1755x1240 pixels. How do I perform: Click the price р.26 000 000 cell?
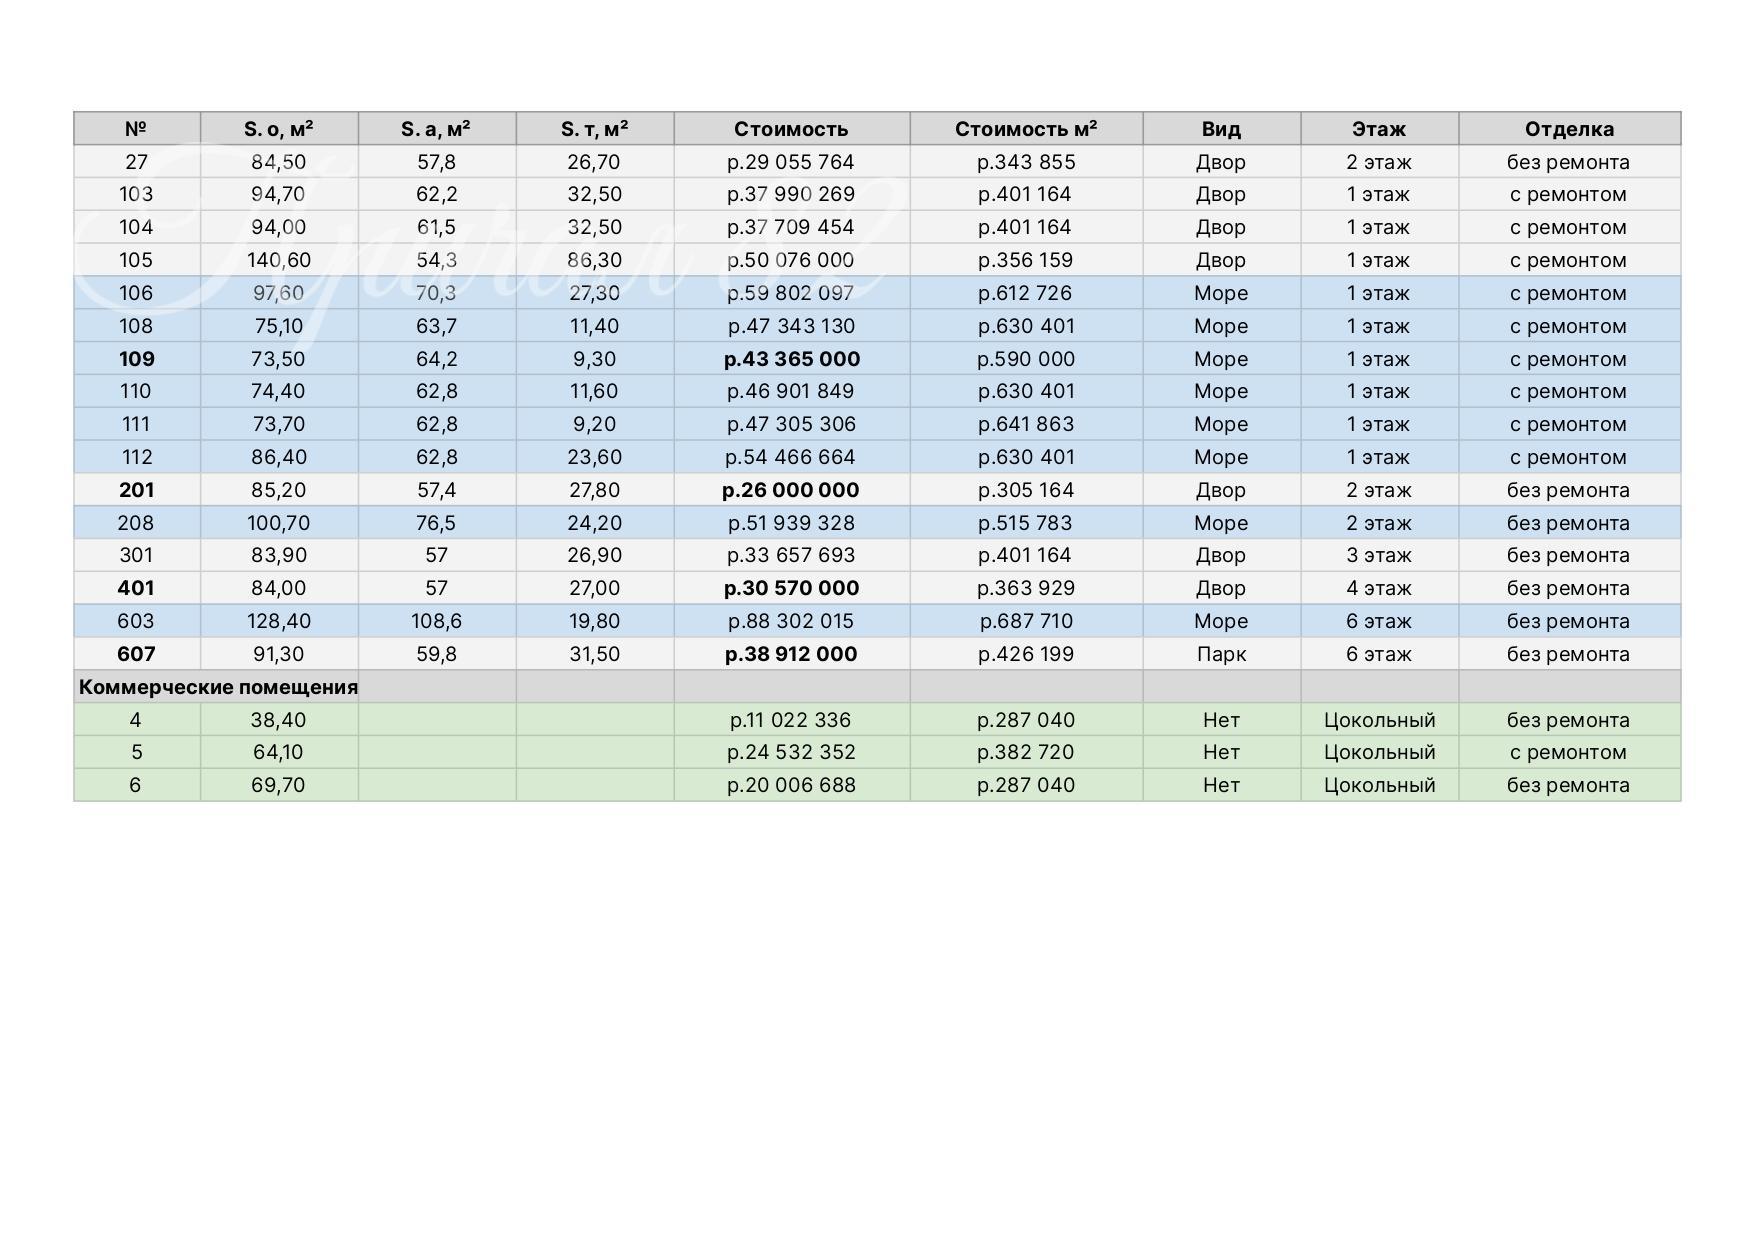[x=791, y=490]
